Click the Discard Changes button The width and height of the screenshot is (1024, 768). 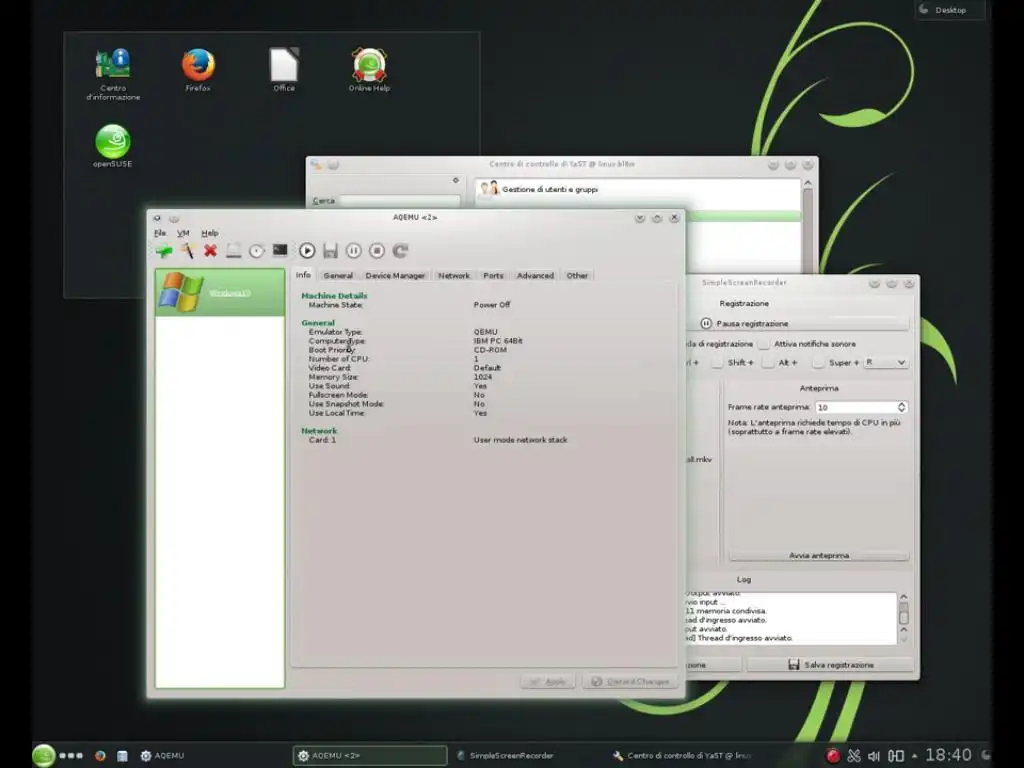pyautogui.click(x=630, y=682)
